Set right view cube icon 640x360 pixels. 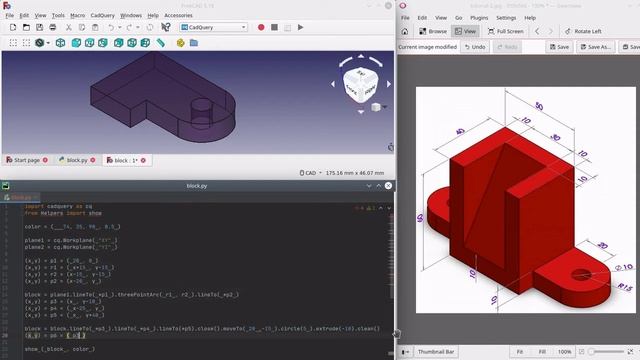pos(103,43)
